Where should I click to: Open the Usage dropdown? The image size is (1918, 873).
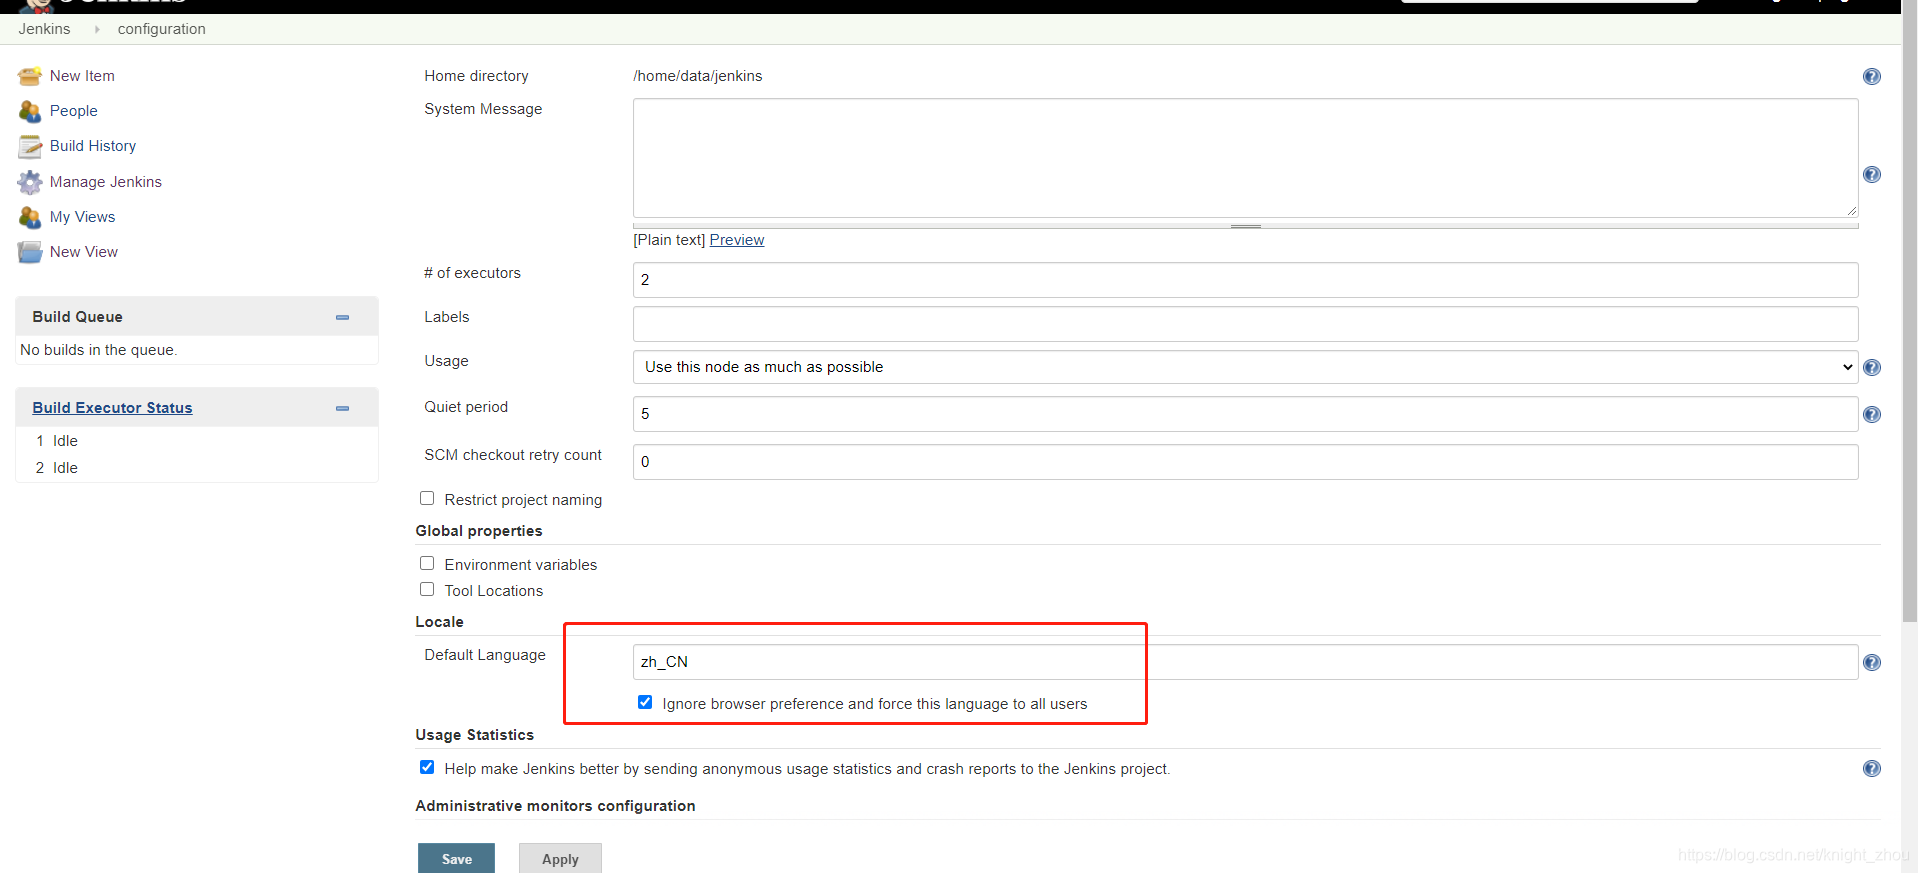click(1245, 367)
